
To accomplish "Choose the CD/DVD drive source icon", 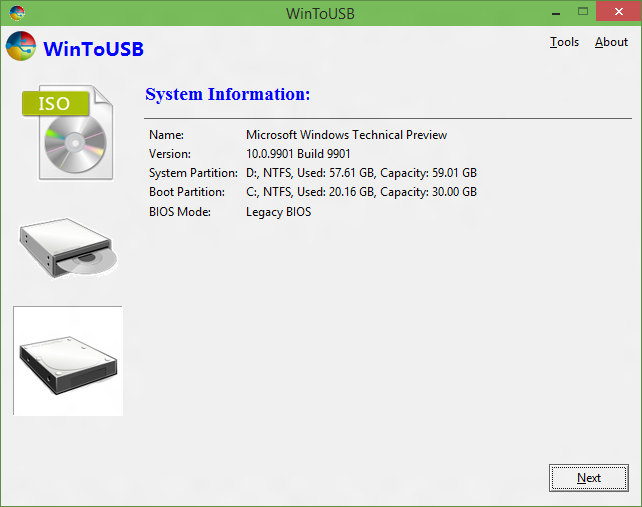I will coord(68,248).
